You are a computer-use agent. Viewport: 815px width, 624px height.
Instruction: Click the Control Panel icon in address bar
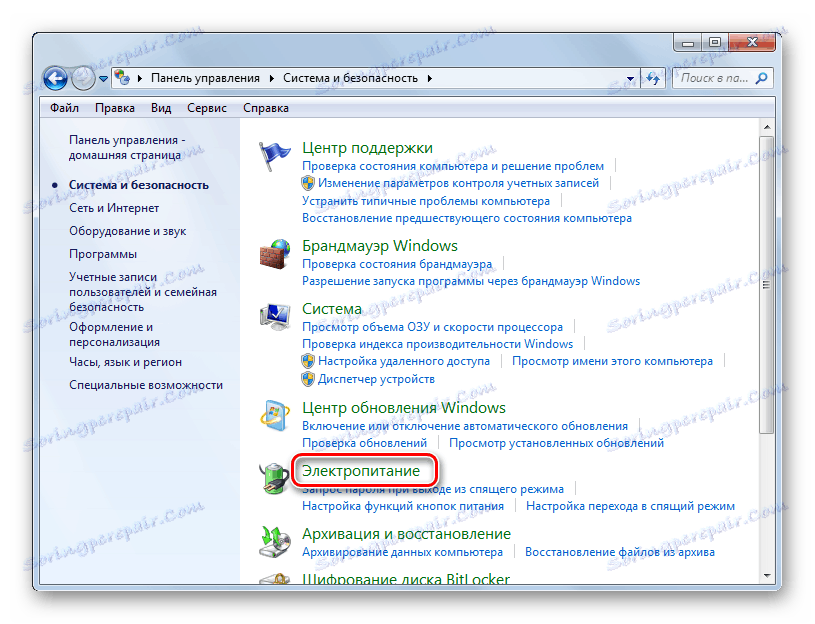(122, 78)
